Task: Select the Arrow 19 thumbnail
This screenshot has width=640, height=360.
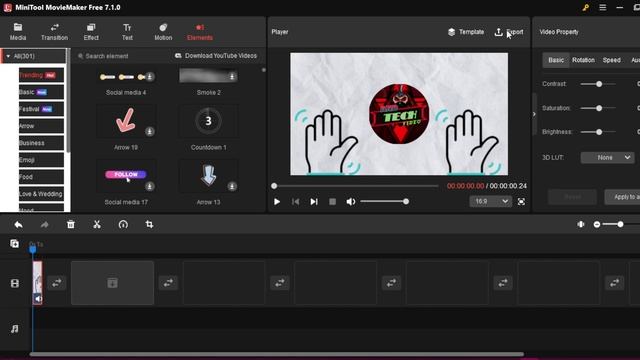Action: (126, 121)
